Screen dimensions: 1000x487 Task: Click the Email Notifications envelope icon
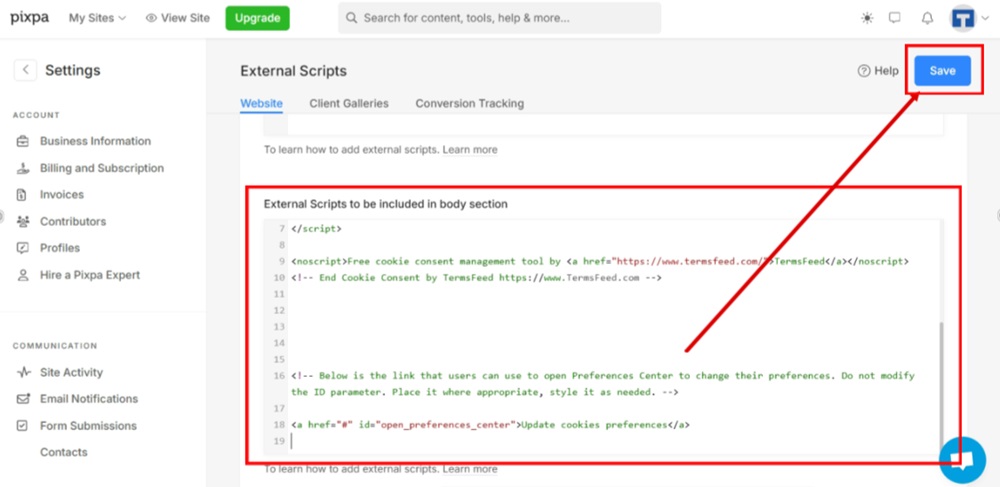[23, 399]
